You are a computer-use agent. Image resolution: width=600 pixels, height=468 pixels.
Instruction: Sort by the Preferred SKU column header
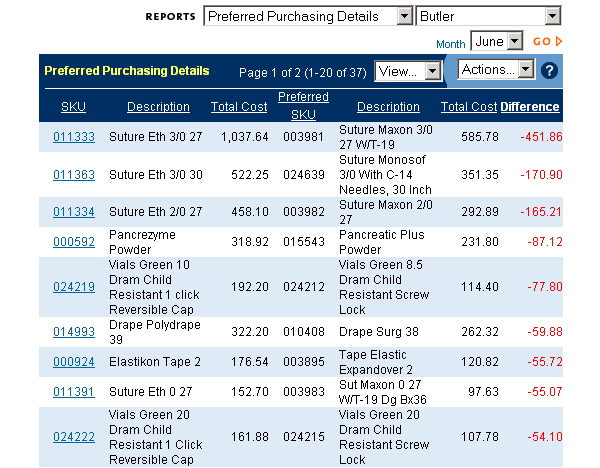click(x=303, y=106)
